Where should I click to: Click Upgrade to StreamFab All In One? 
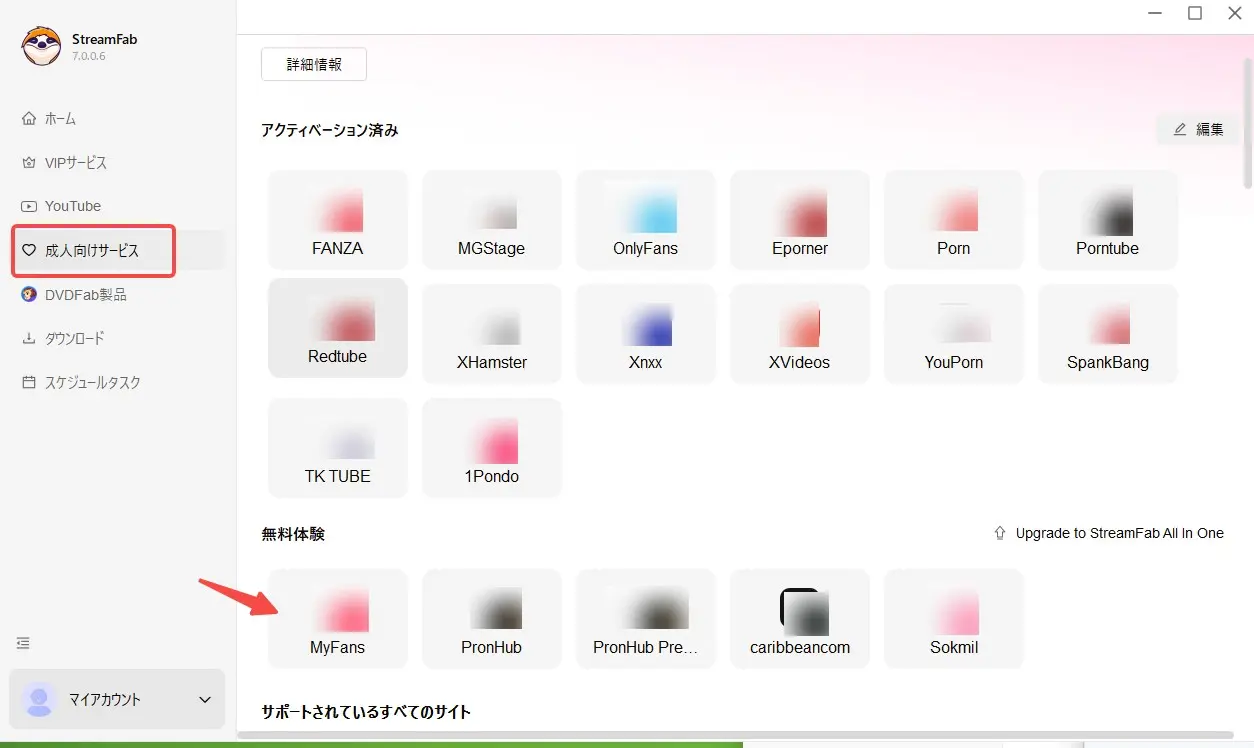(x=1119, y=534)
